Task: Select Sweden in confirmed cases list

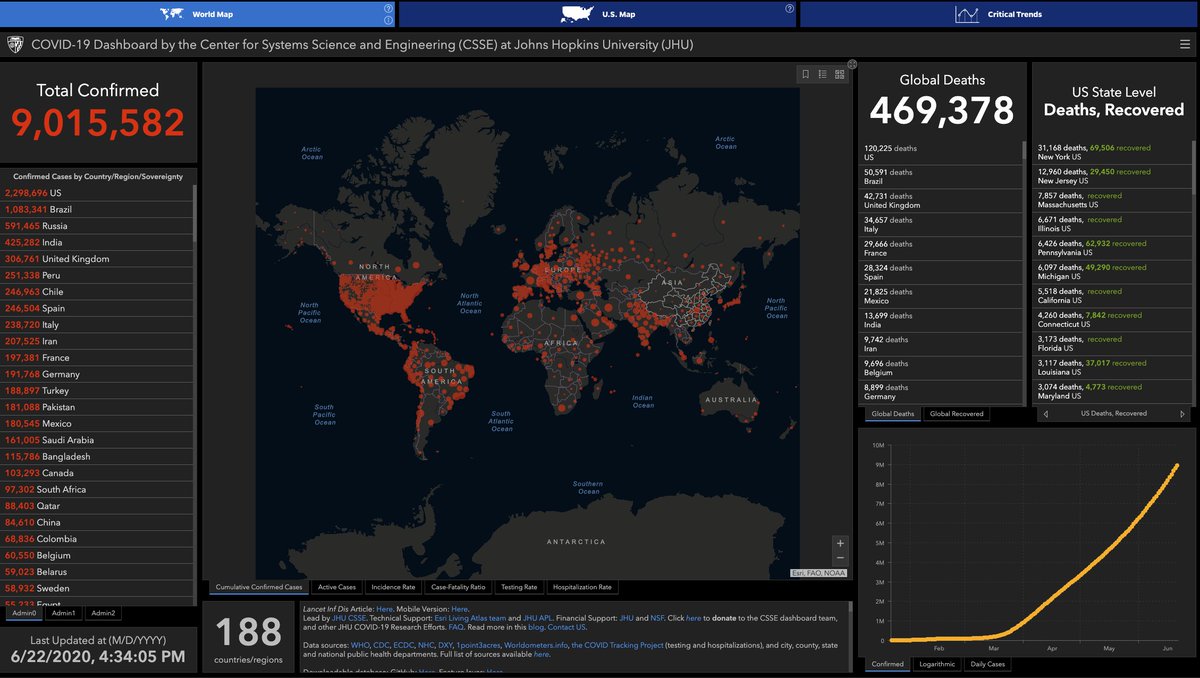Action: [x=97, y=588]
